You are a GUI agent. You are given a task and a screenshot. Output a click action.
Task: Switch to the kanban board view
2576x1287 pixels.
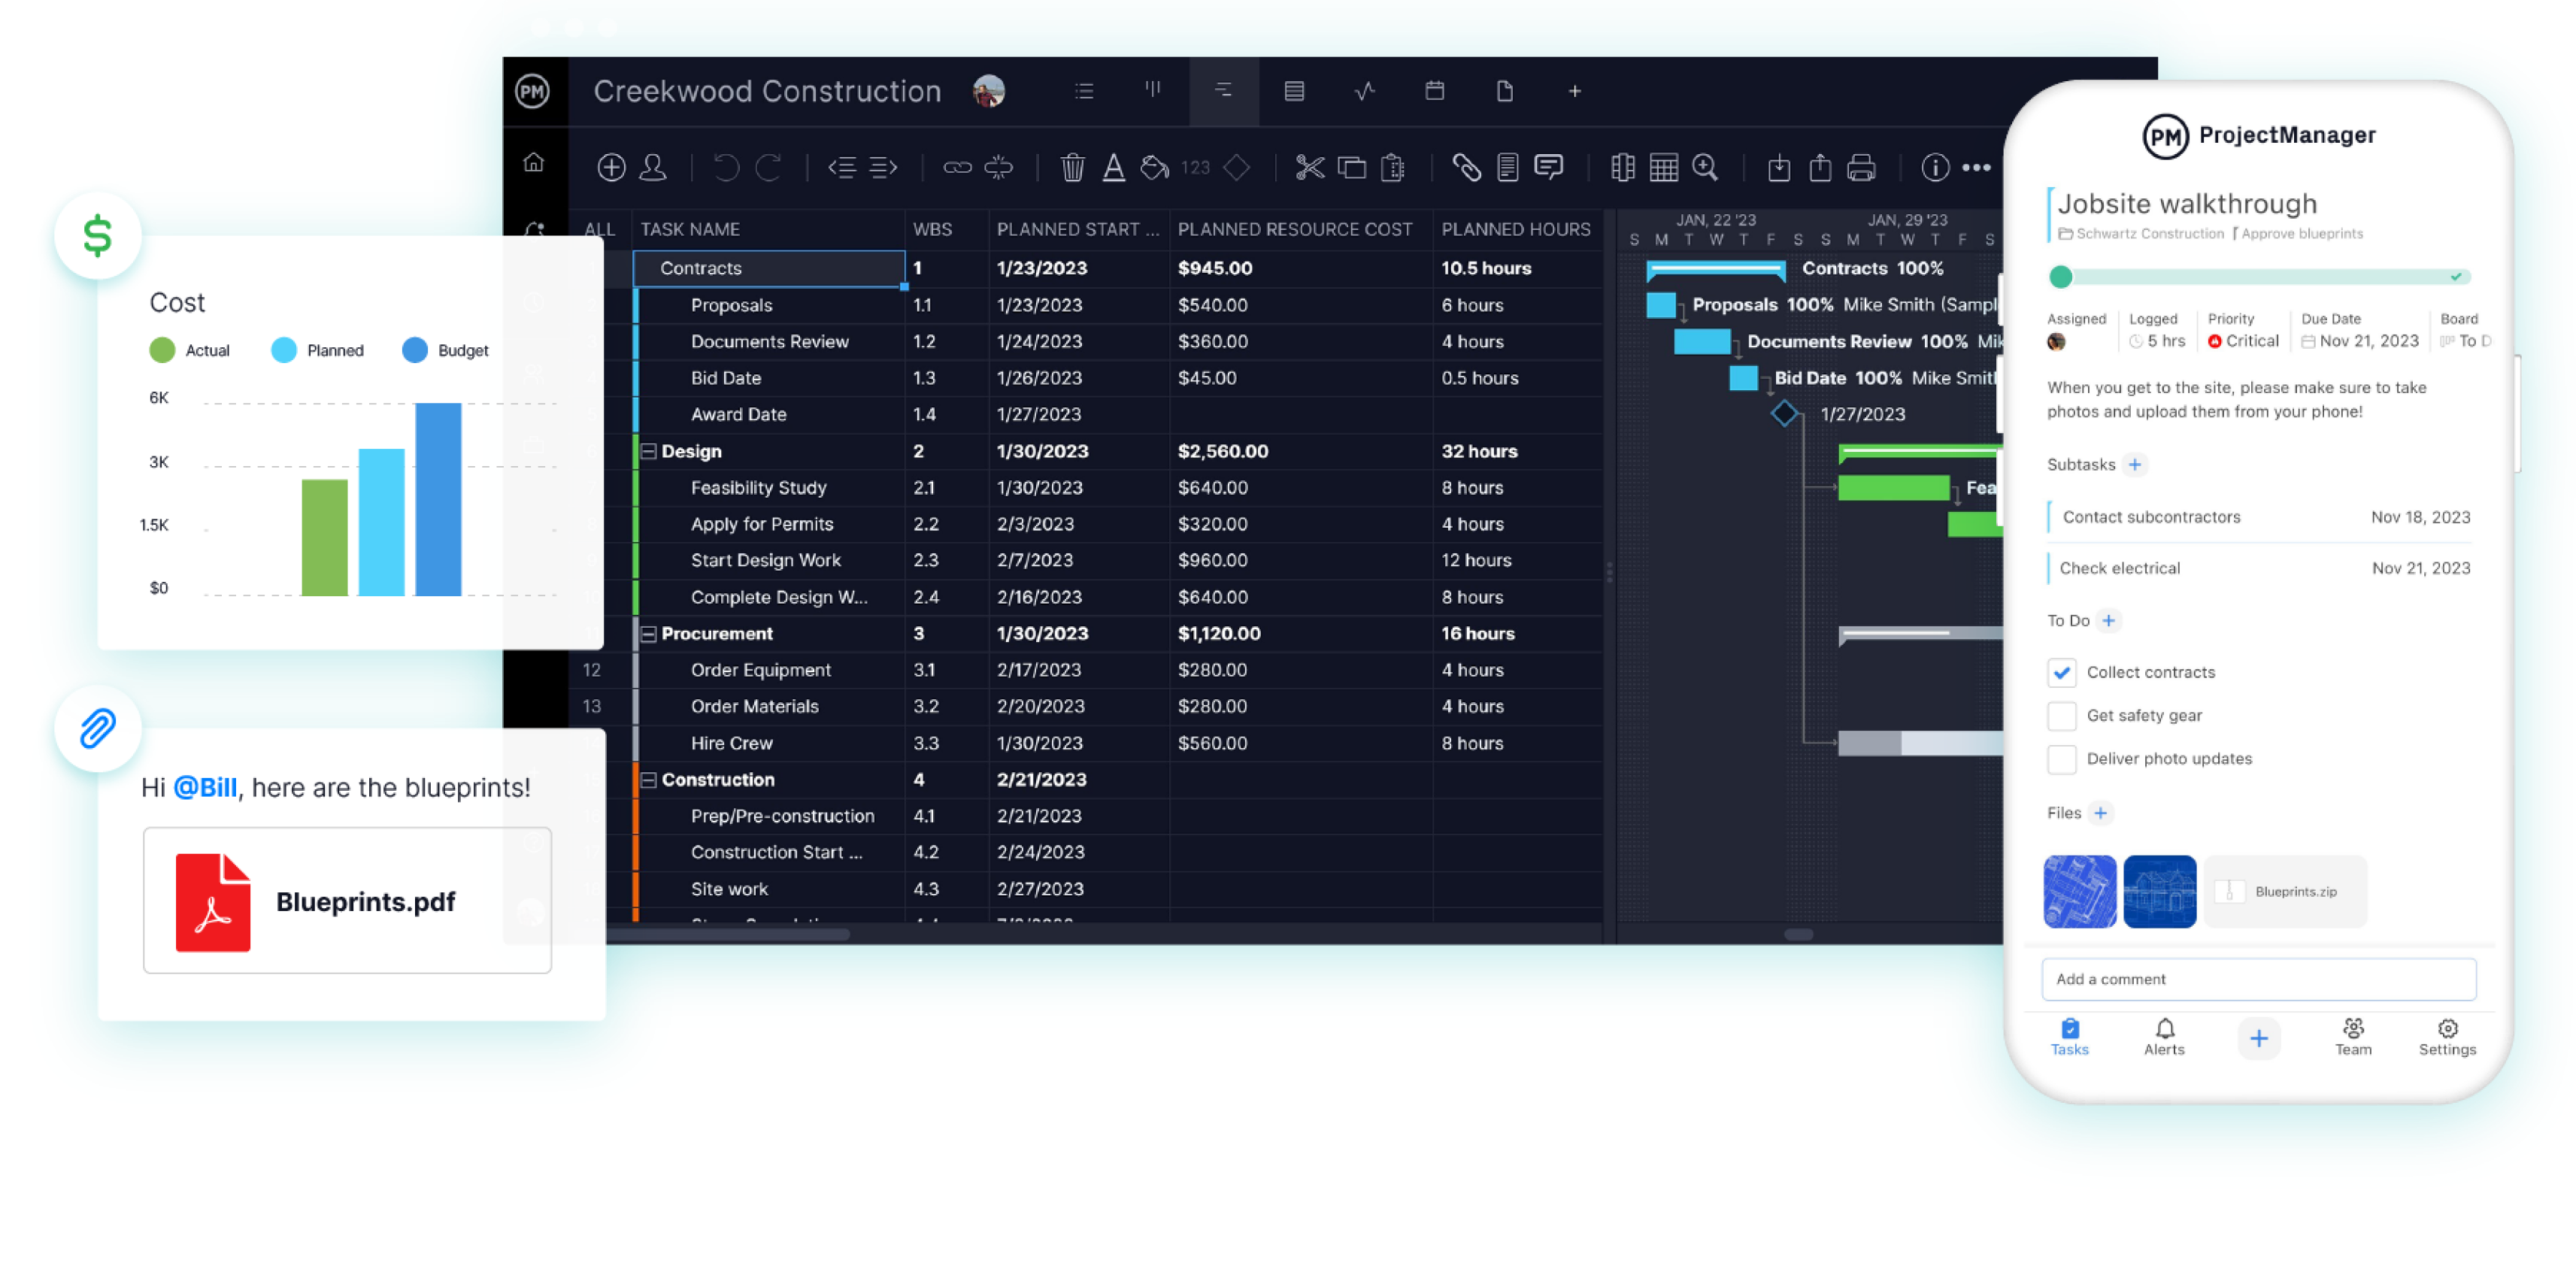tap(1153, 91)
